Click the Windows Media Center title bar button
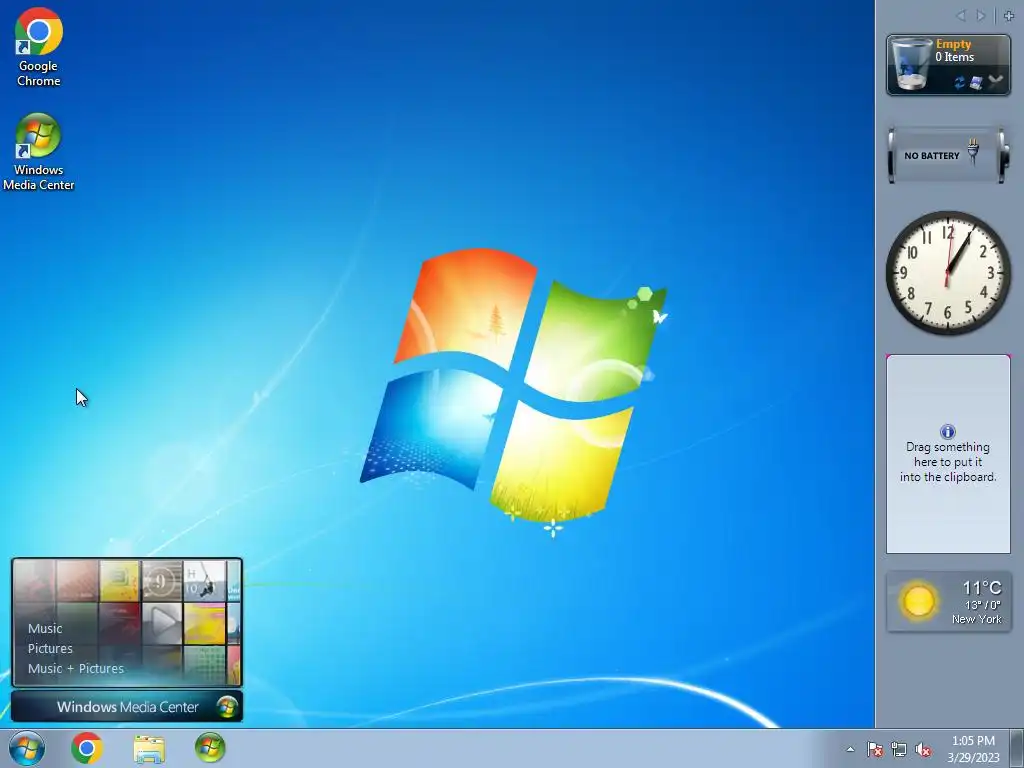The width and height of the screenshot is (1024, 768). [x=127, y=707]
